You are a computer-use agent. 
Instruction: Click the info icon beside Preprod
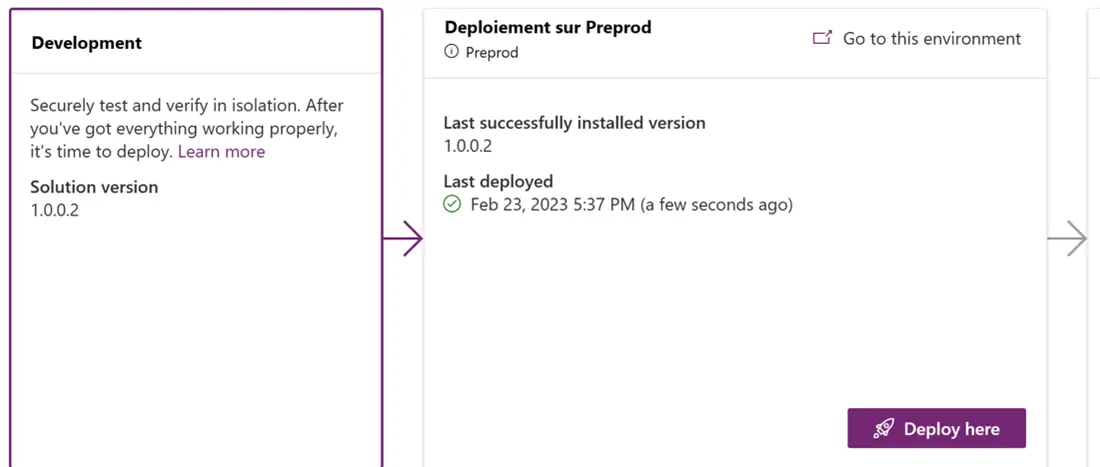click(452, 52)
